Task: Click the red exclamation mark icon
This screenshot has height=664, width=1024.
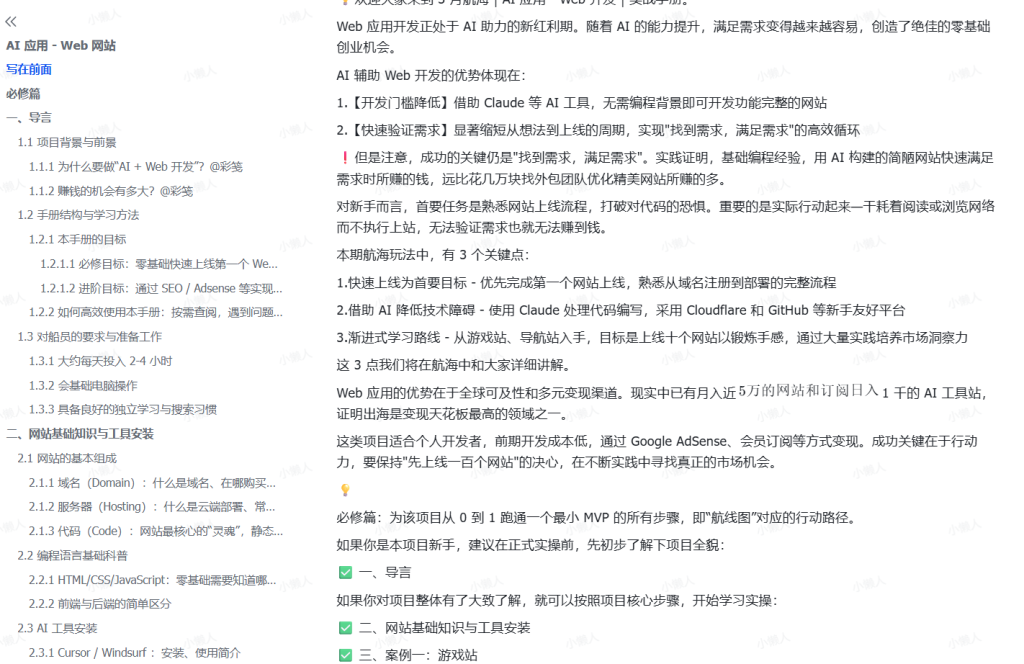Action: click(x=345, y=157)
